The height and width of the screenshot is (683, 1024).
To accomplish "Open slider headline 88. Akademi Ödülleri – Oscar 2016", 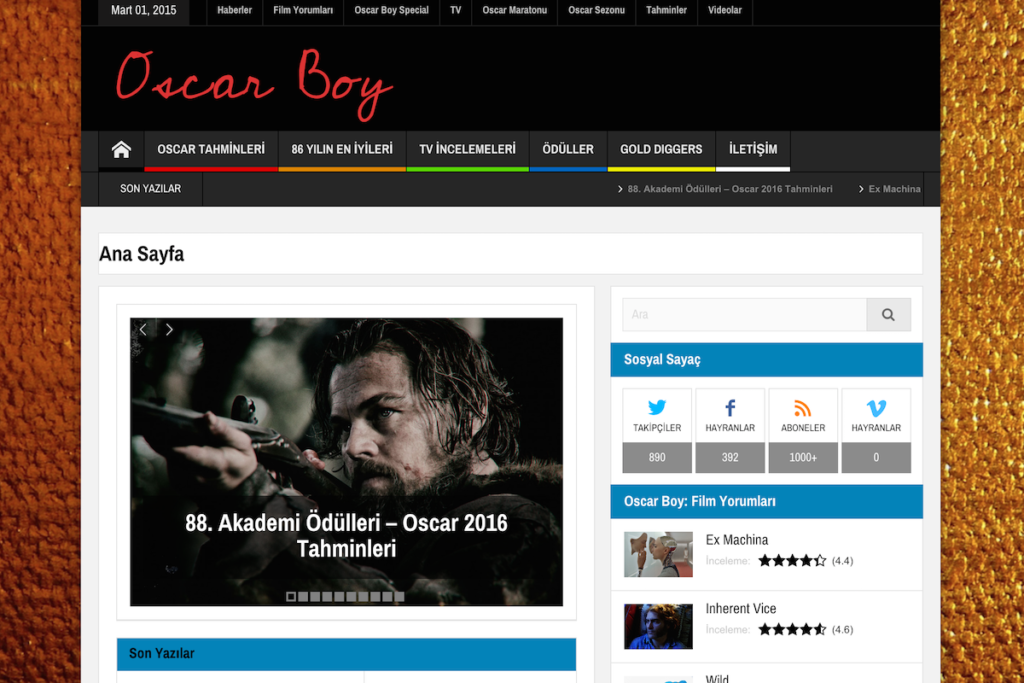I will click(346, 535).
